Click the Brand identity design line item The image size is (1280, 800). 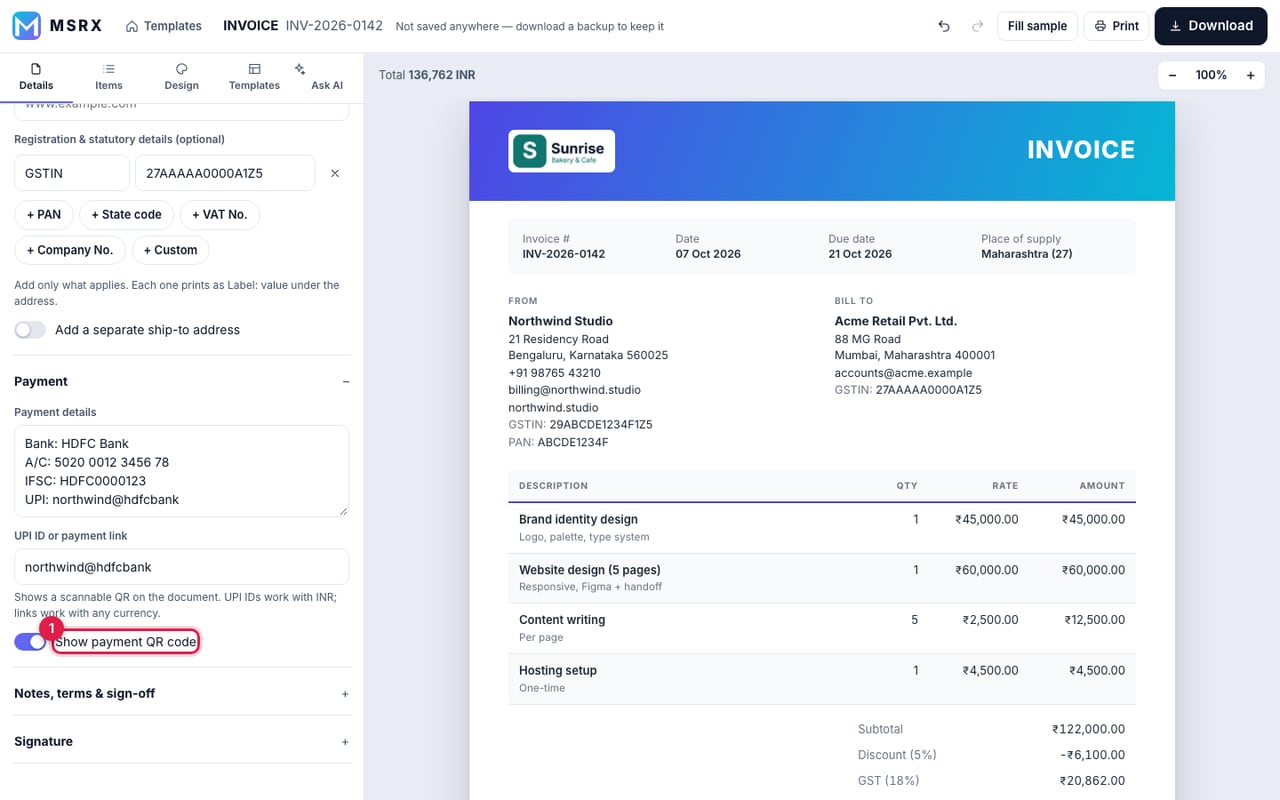coord(822,528)
